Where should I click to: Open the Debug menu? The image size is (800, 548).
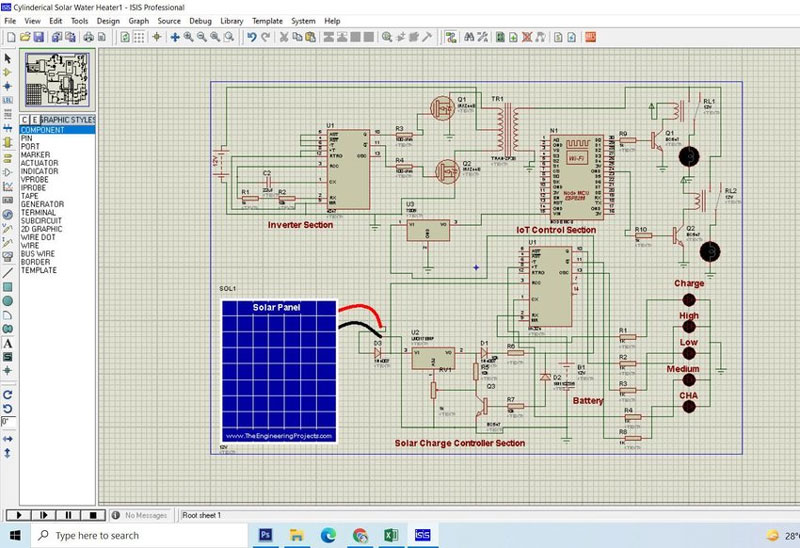(201, 21)
